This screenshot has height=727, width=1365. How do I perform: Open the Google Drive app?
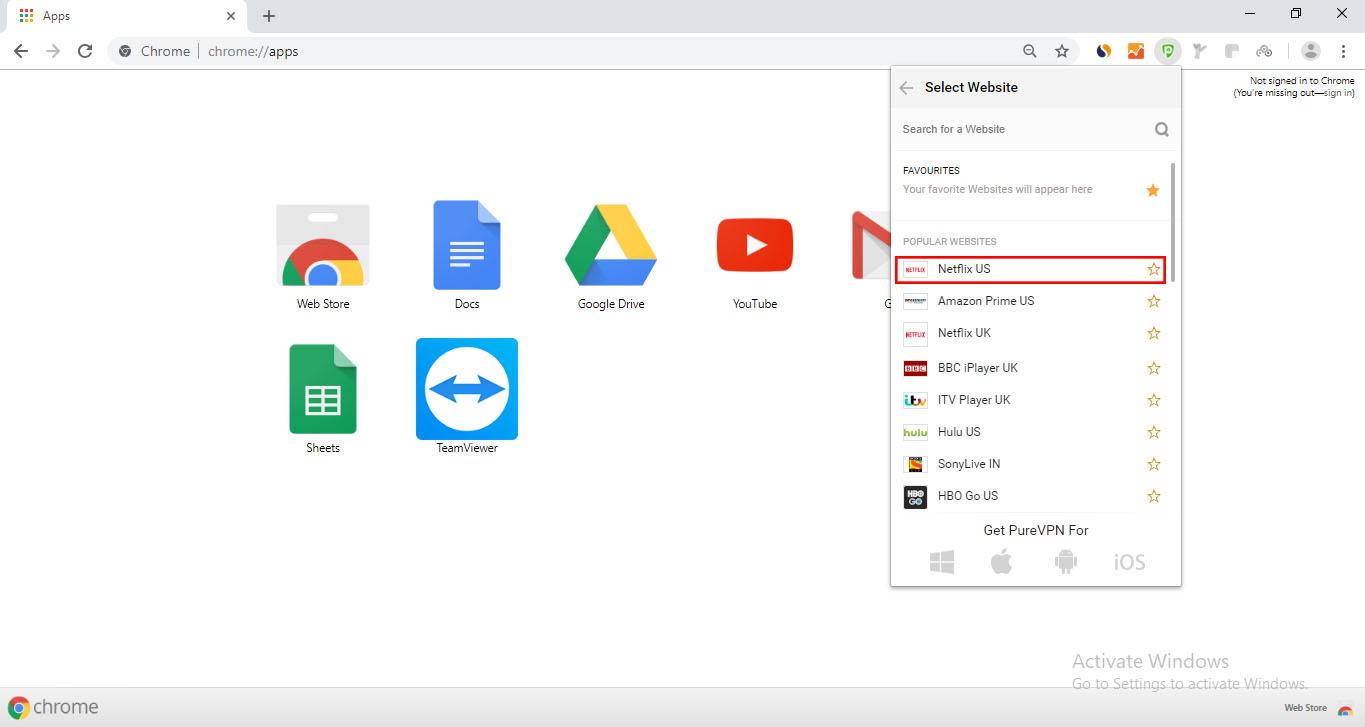click(611, 245)
